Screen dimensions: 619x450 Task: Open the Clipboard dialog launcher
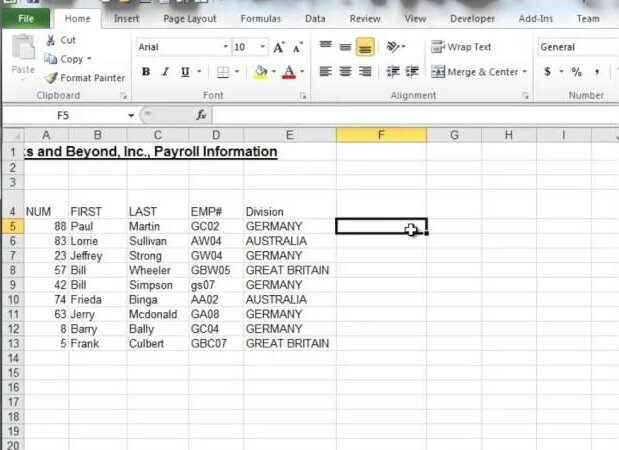124,96
